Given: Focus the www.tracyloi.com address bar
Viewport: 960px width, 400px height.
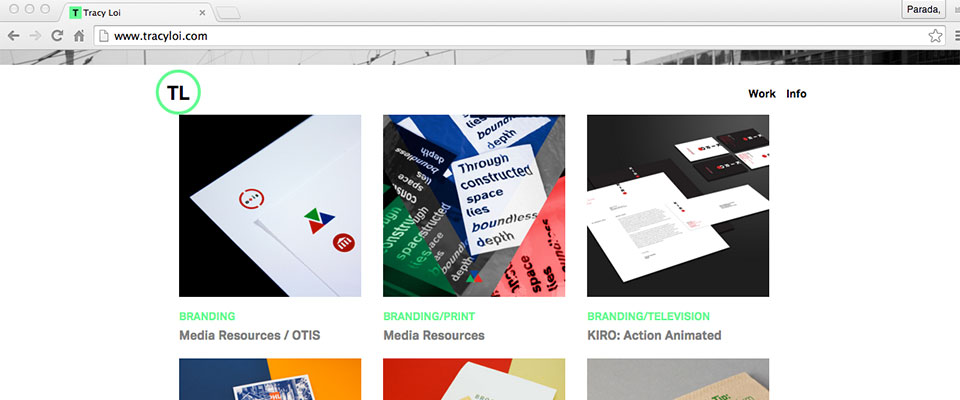Looking at the screenshot, I should (511, 36).
